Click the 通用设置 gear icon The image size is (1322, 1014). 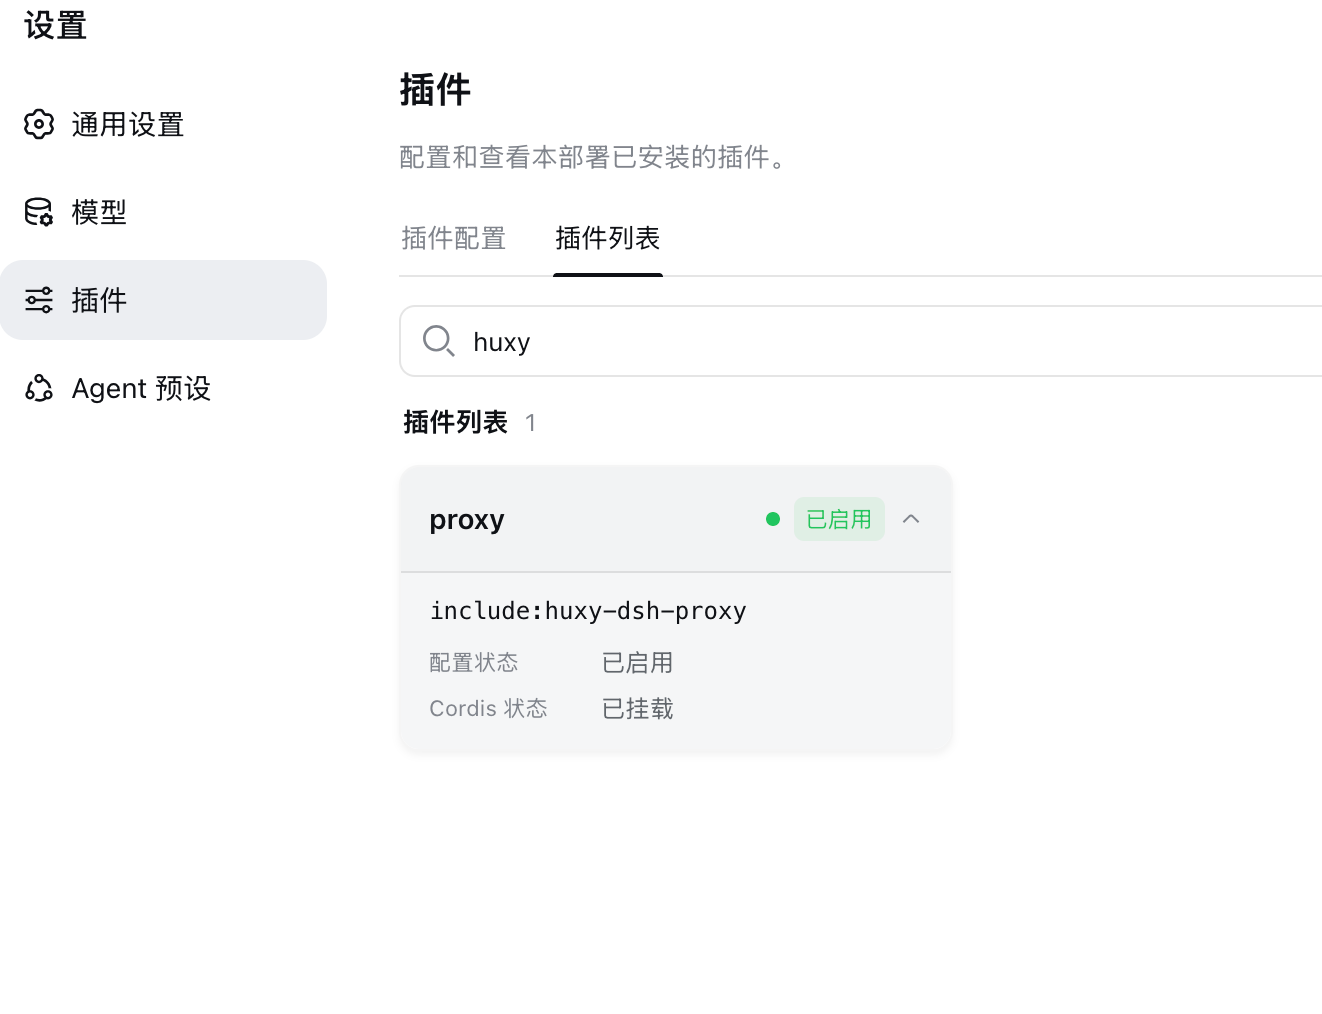tap(39, 124)
